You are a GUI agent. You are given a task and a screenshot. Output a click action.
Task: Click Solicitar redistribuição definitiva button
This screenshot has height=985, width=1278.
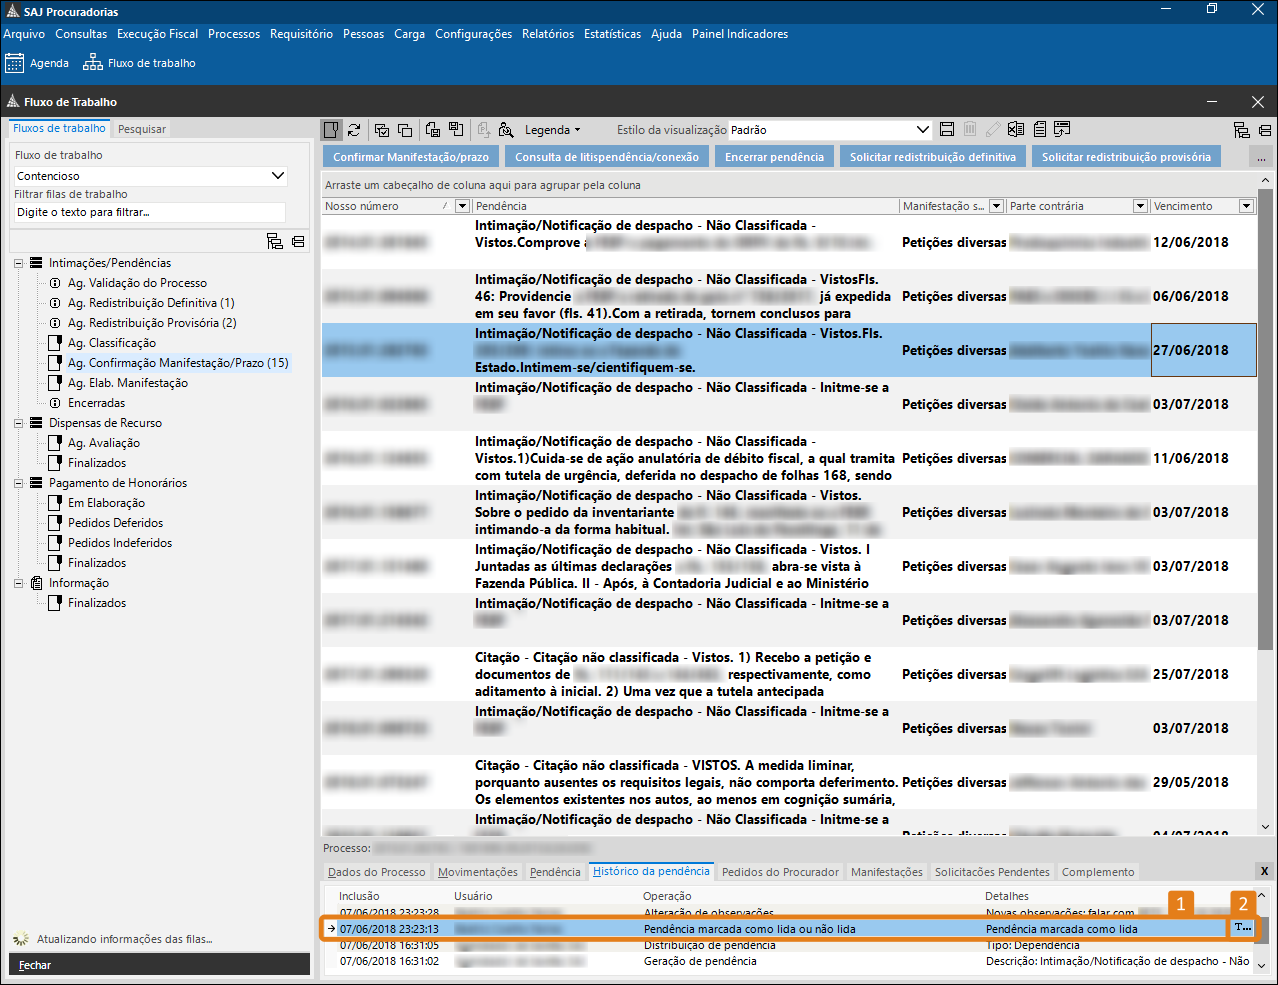click(933, 157)
